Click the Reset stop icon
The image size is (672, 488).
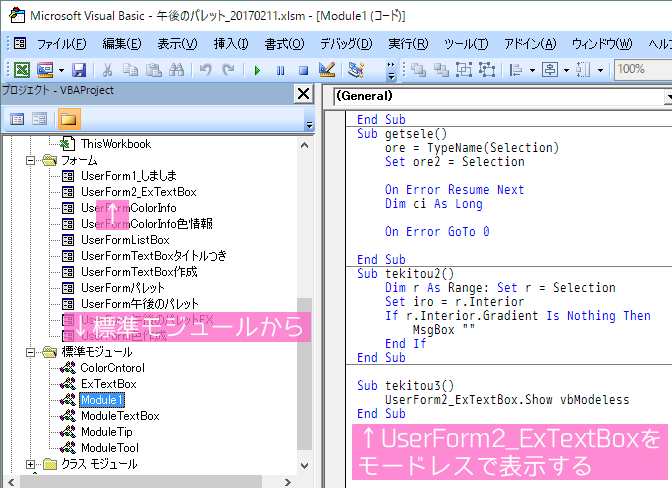click(x=303, y=70)
